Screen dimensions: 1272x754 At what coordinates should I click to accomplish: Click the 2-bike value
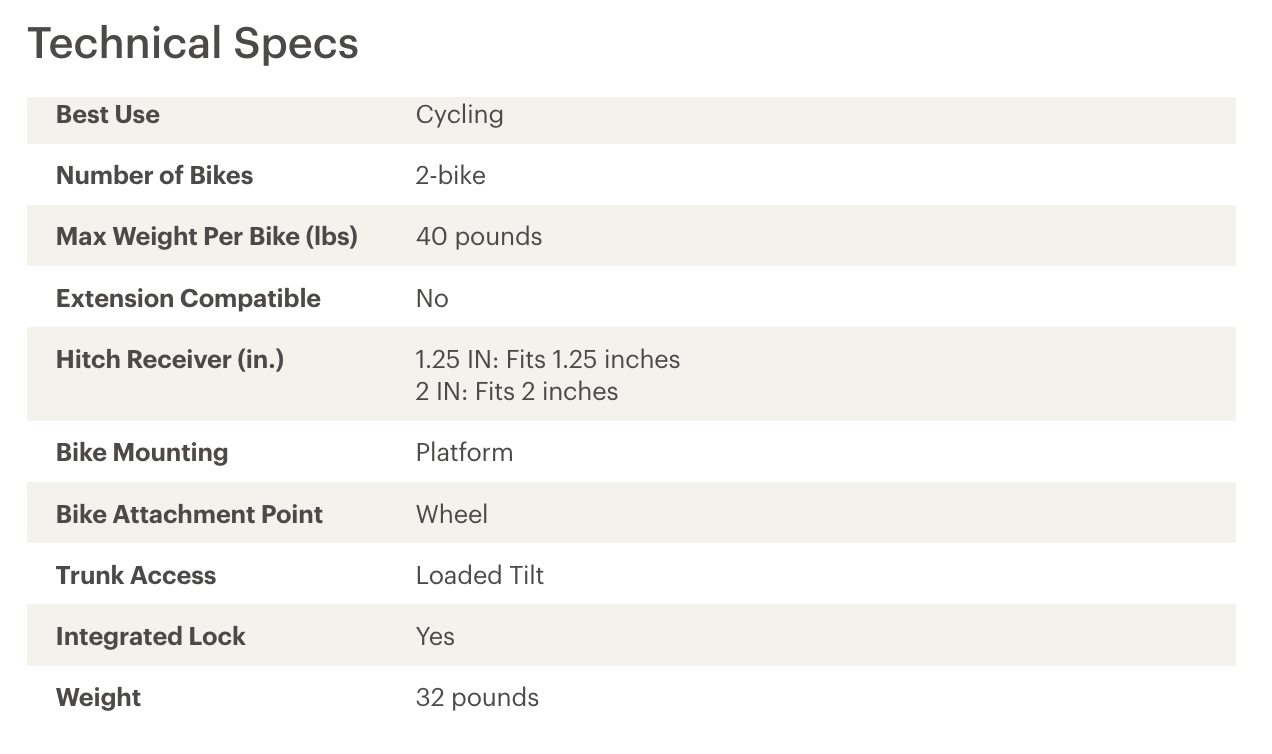pos(450,176)
